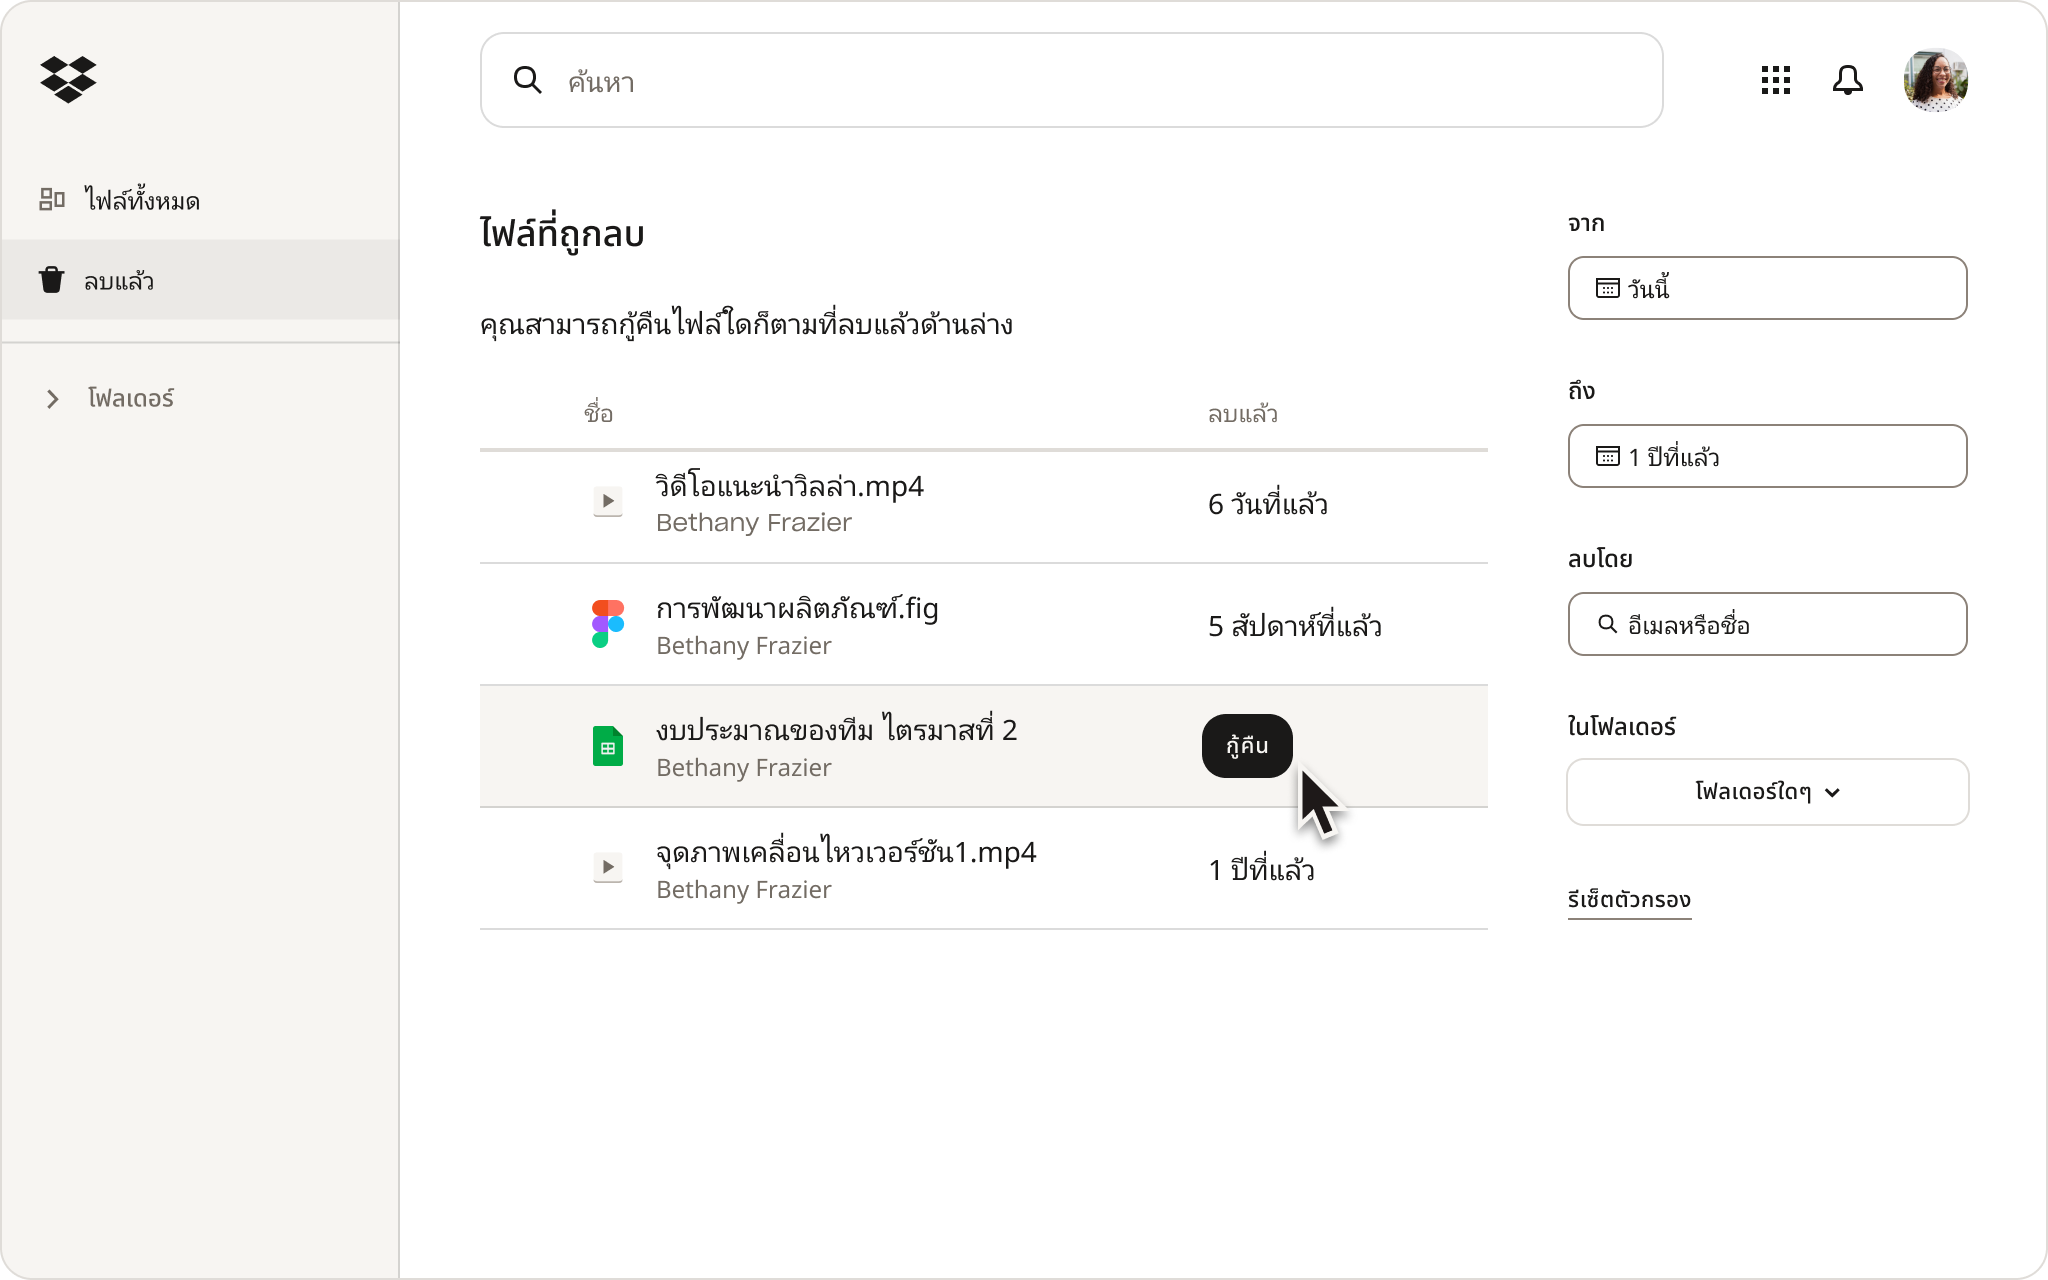The image size is (2048, 1280).
Task: Select ลบแล้ว in sidebar
Action: tap(200, 280)
